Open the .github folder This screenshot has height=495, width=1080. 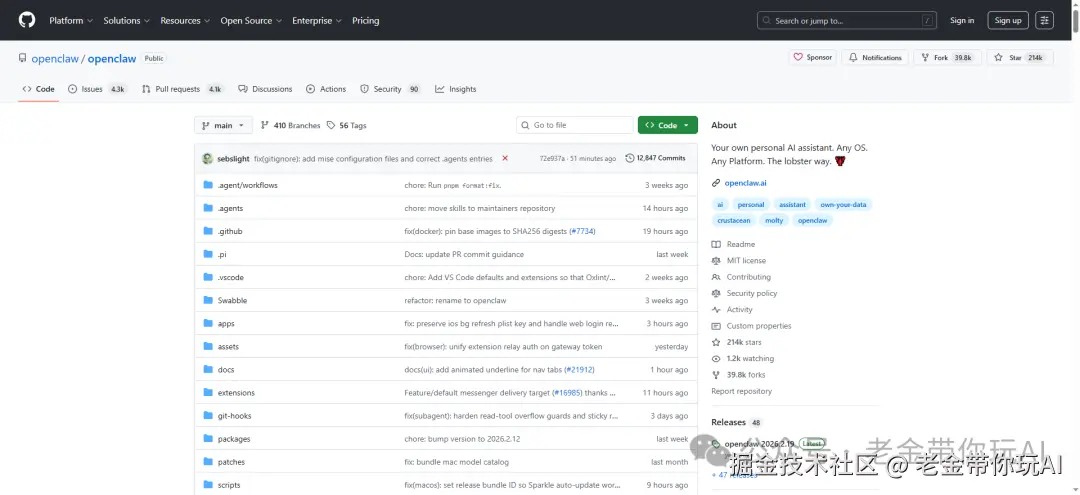pyautogui.click(x=230, y=231)
